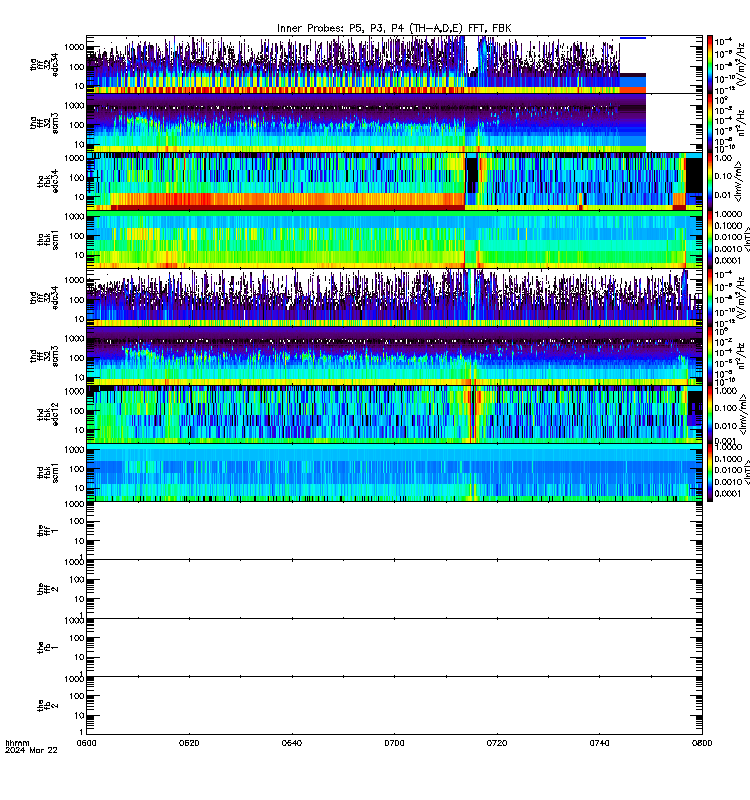The height and width of the screenshot is (800, 750).
Task: Click the tha fff edc34 spectrogram panel
Action: tap(394, 64)
